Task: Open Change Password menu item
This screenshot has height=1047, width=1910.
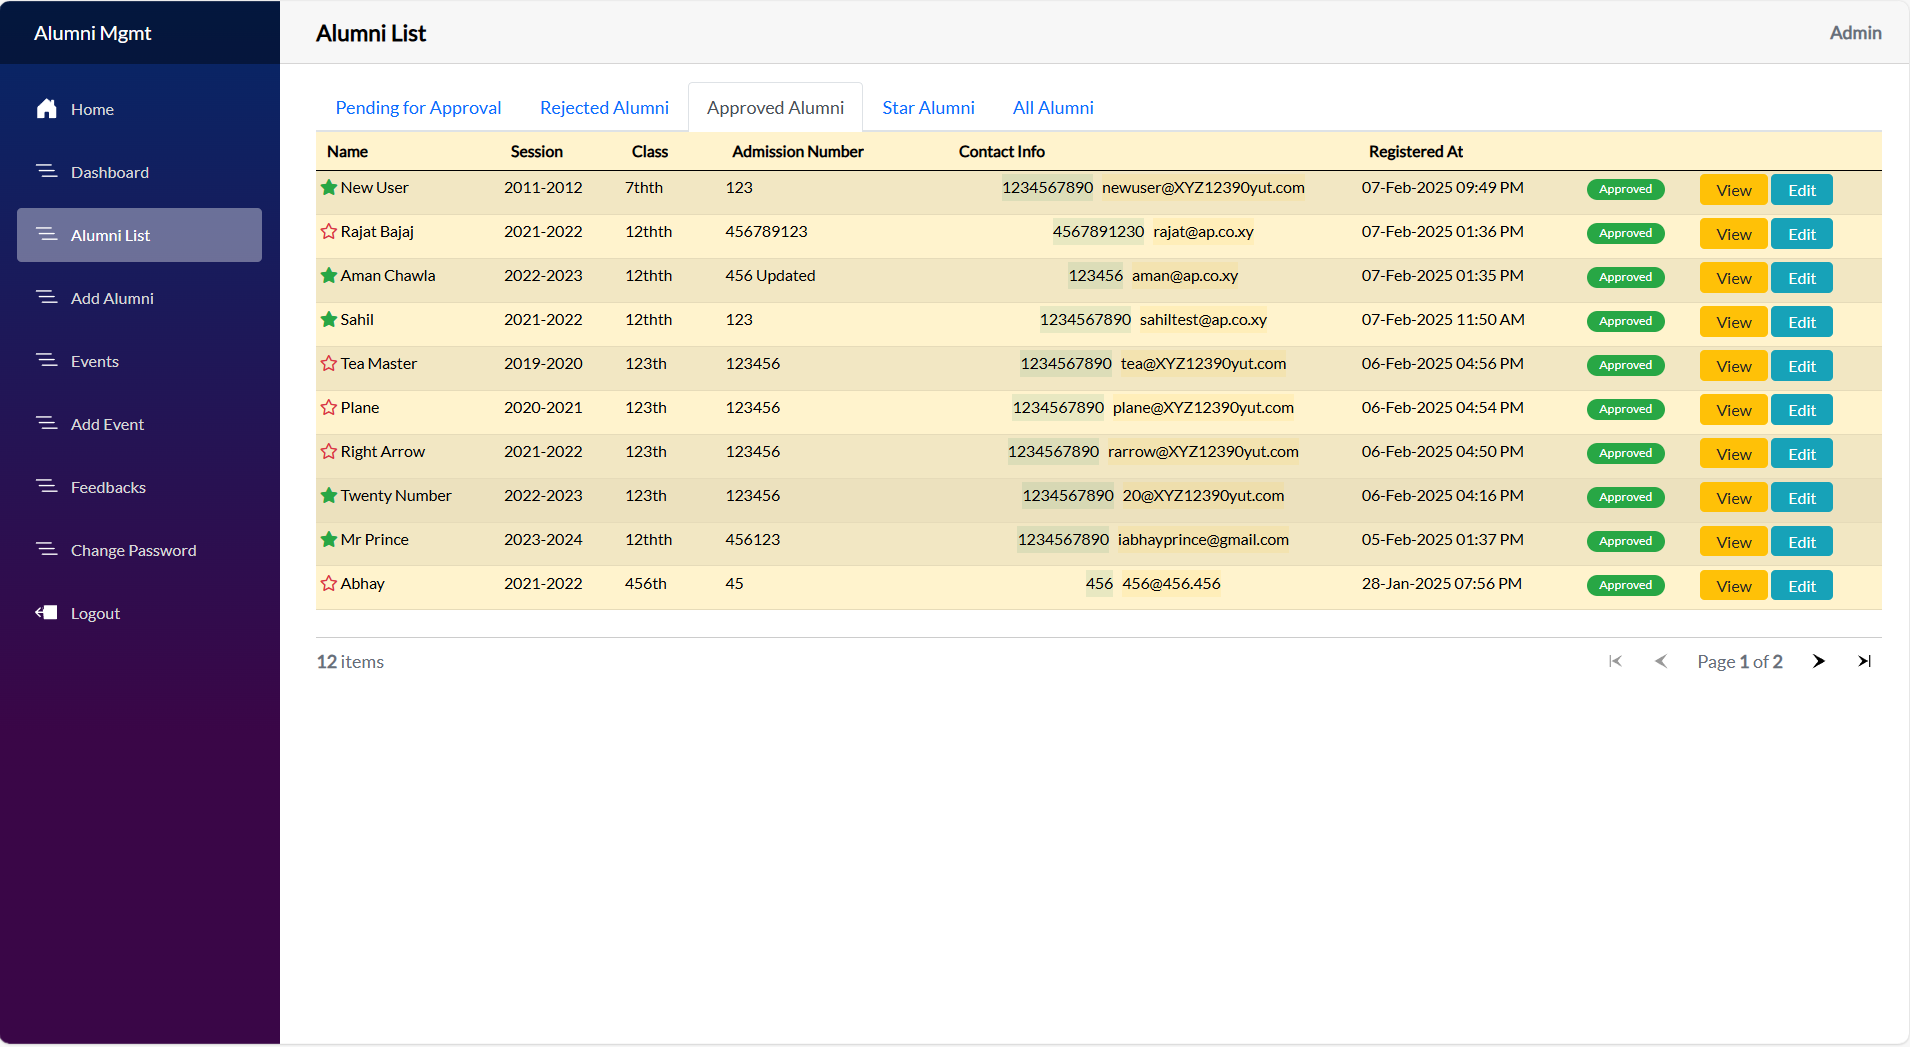Action: pyautogui.click(x=133, y=550)
